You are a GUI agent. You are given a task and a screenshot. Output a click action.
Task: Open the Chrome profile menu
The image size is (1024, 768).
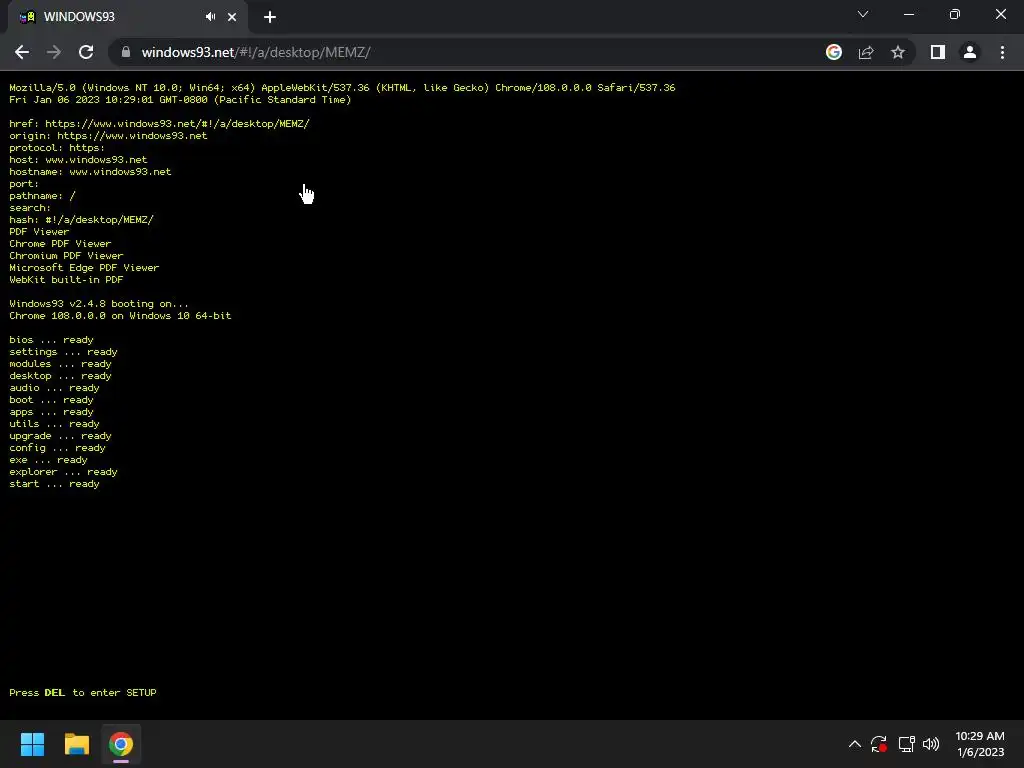(x=970, y=52)
